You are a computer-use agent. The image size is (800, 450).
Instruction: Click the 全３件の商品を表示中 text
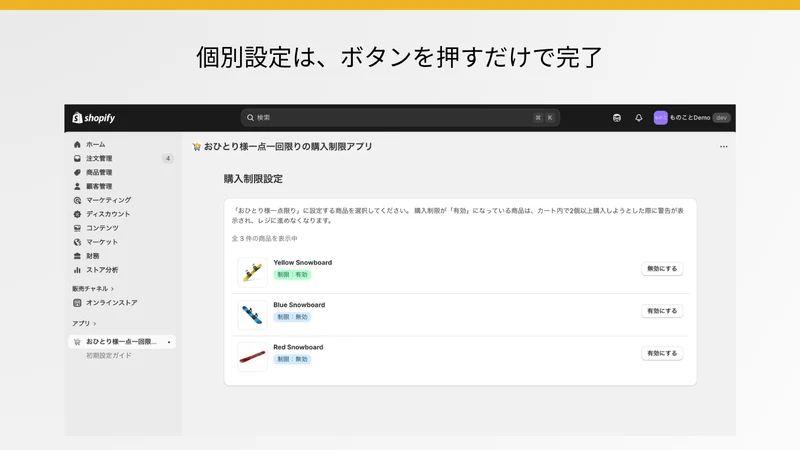tap(264, 239)
